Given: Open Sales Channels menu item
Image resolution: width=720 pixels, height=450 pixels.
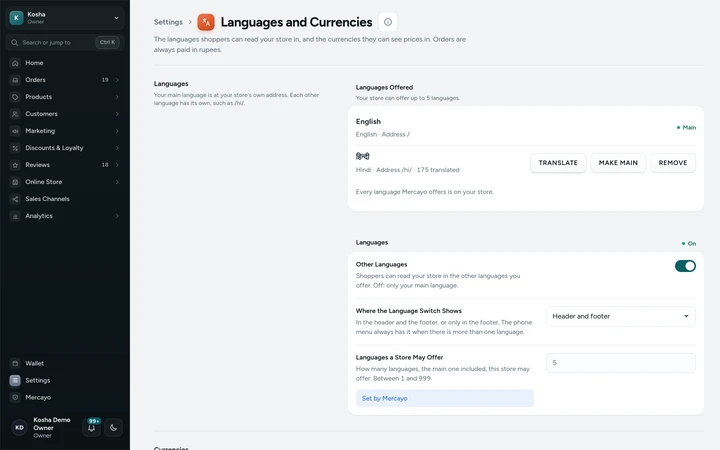Looking at the screenshot, I should tap(65, 199).
